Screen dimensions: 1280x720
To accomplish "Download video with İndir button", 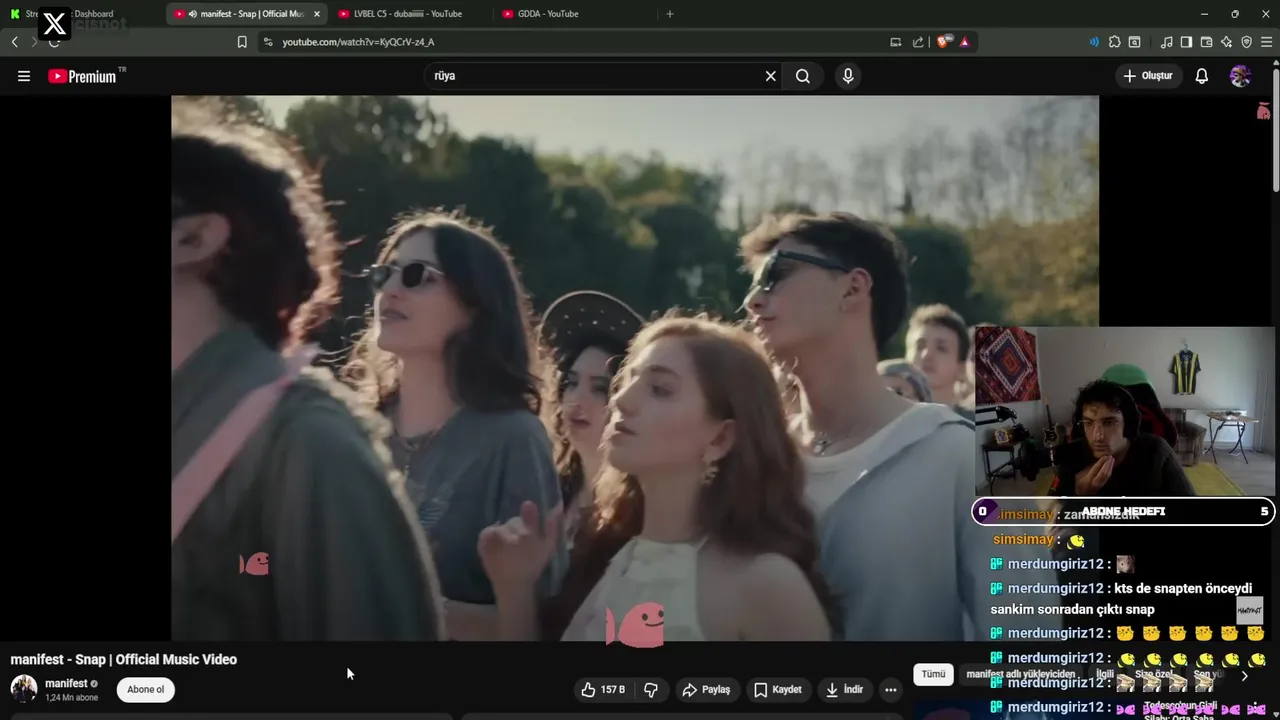I will click(844, 690).
